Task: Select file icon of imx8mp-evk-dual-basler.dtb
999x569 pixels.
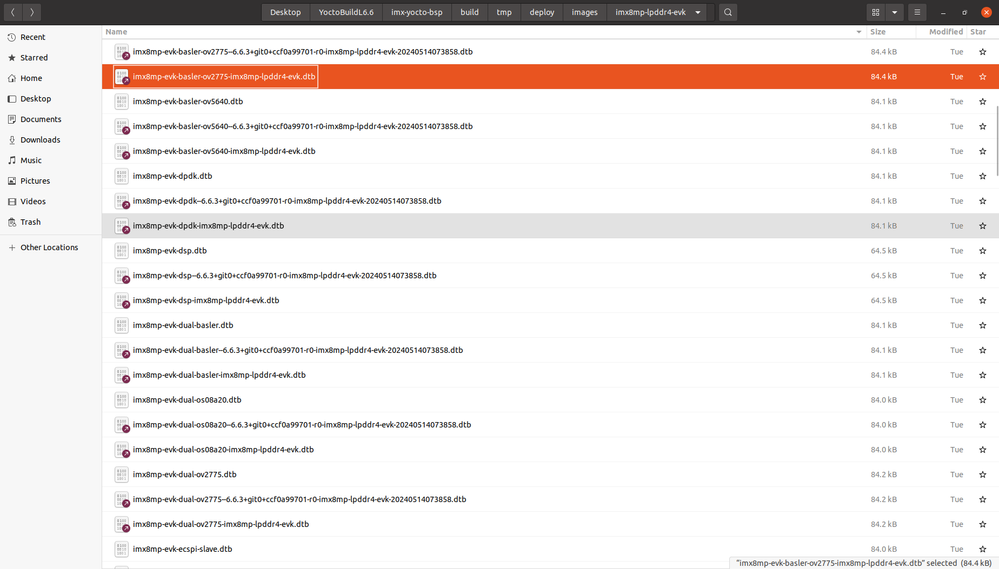Action: tap(121, 325)
